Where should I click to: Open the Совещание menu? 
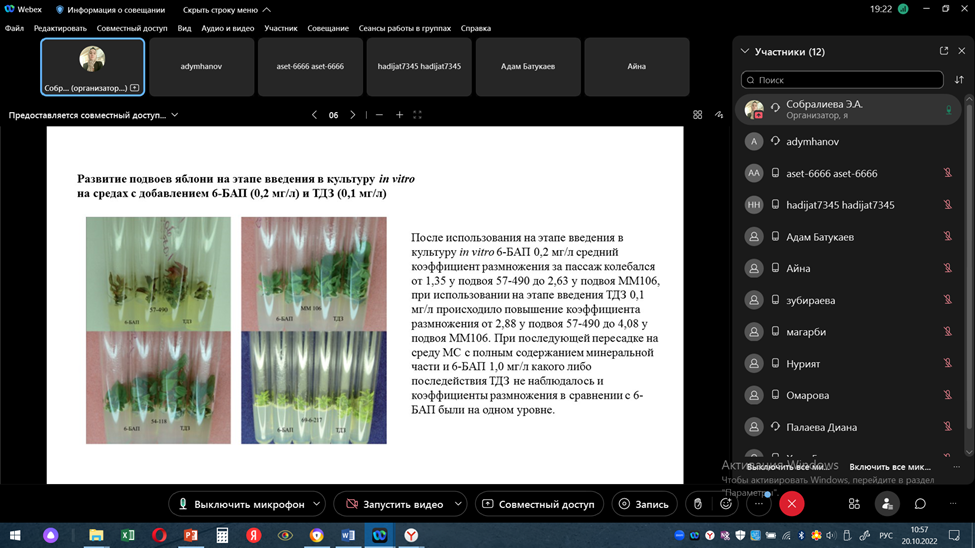328,28
